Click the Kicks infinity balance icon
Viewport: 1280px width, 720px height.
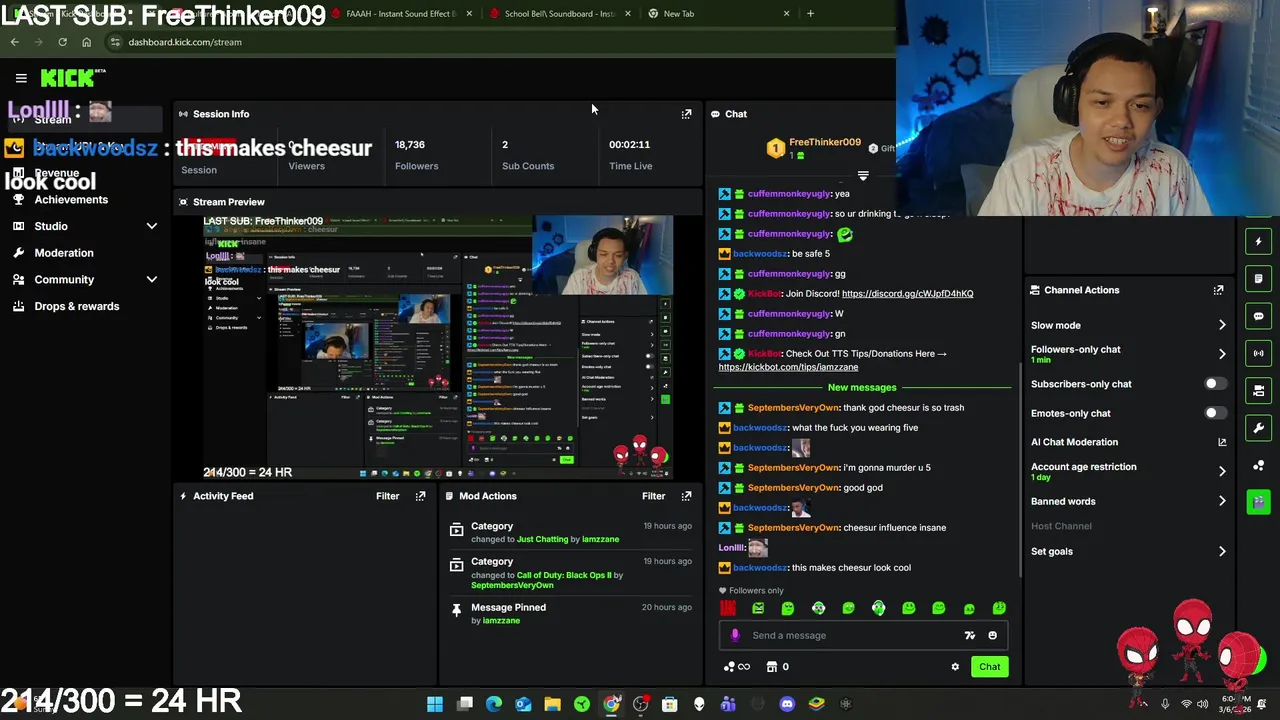(736, 667)
